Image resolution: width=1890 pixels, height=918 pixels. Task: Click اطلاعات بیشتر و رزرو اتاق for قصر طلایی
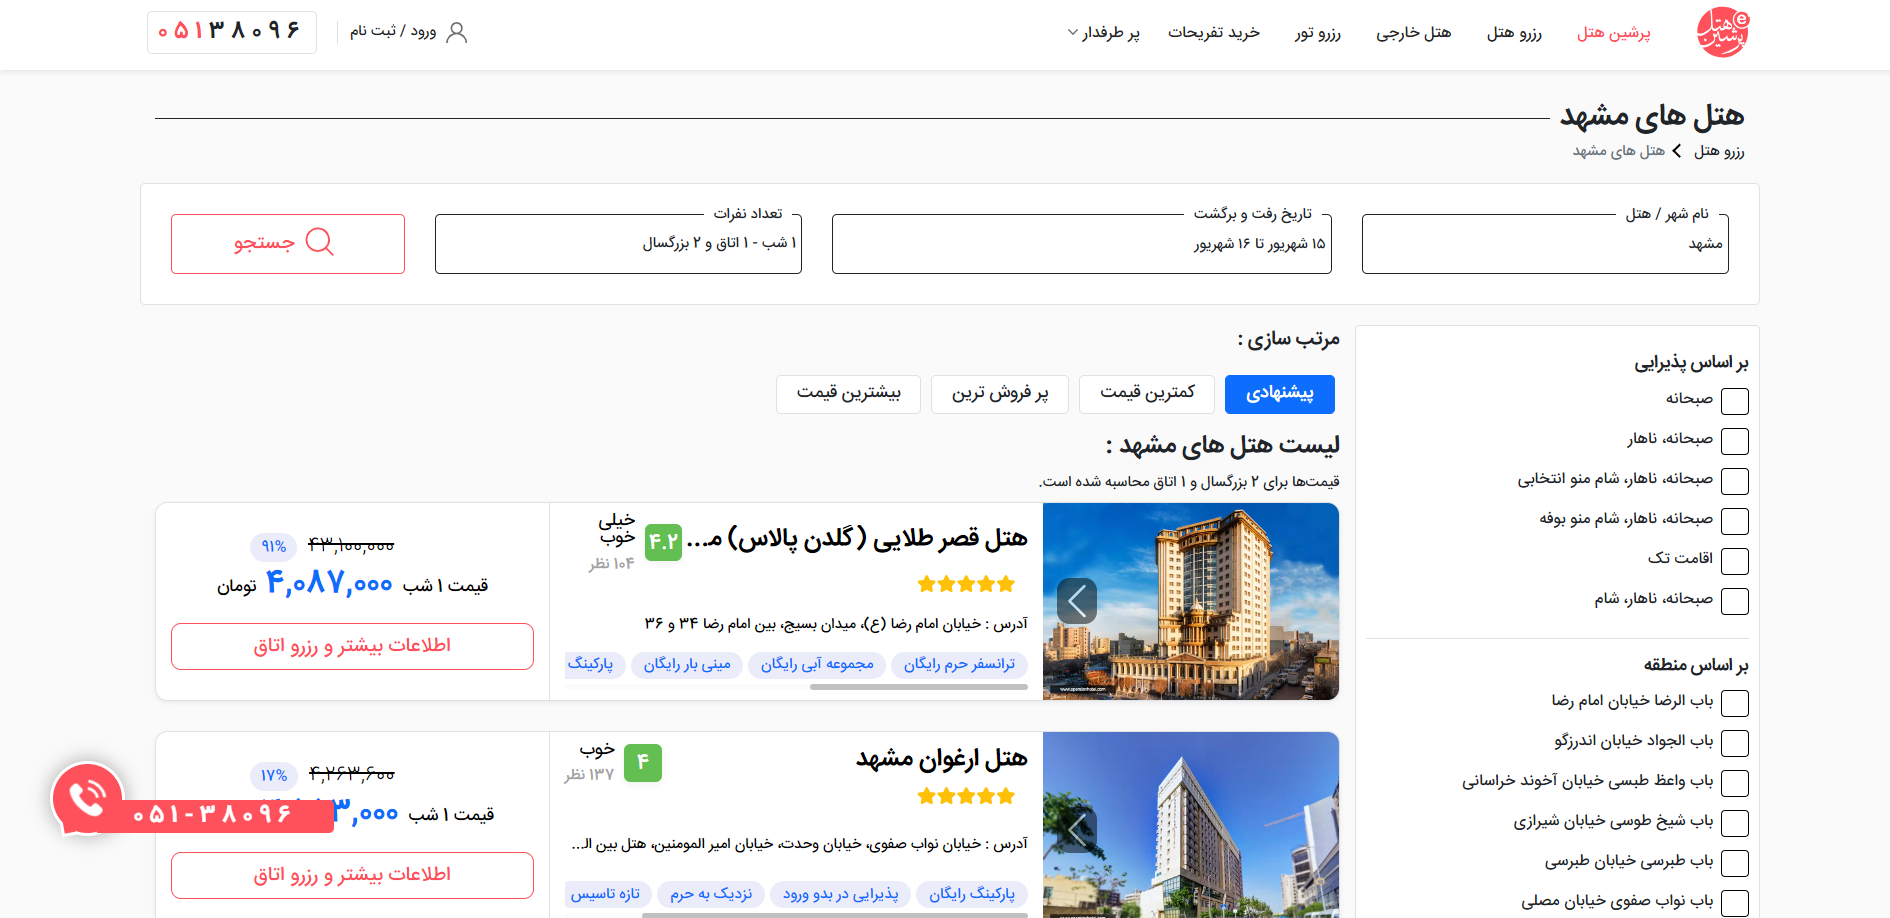[352, 646]
